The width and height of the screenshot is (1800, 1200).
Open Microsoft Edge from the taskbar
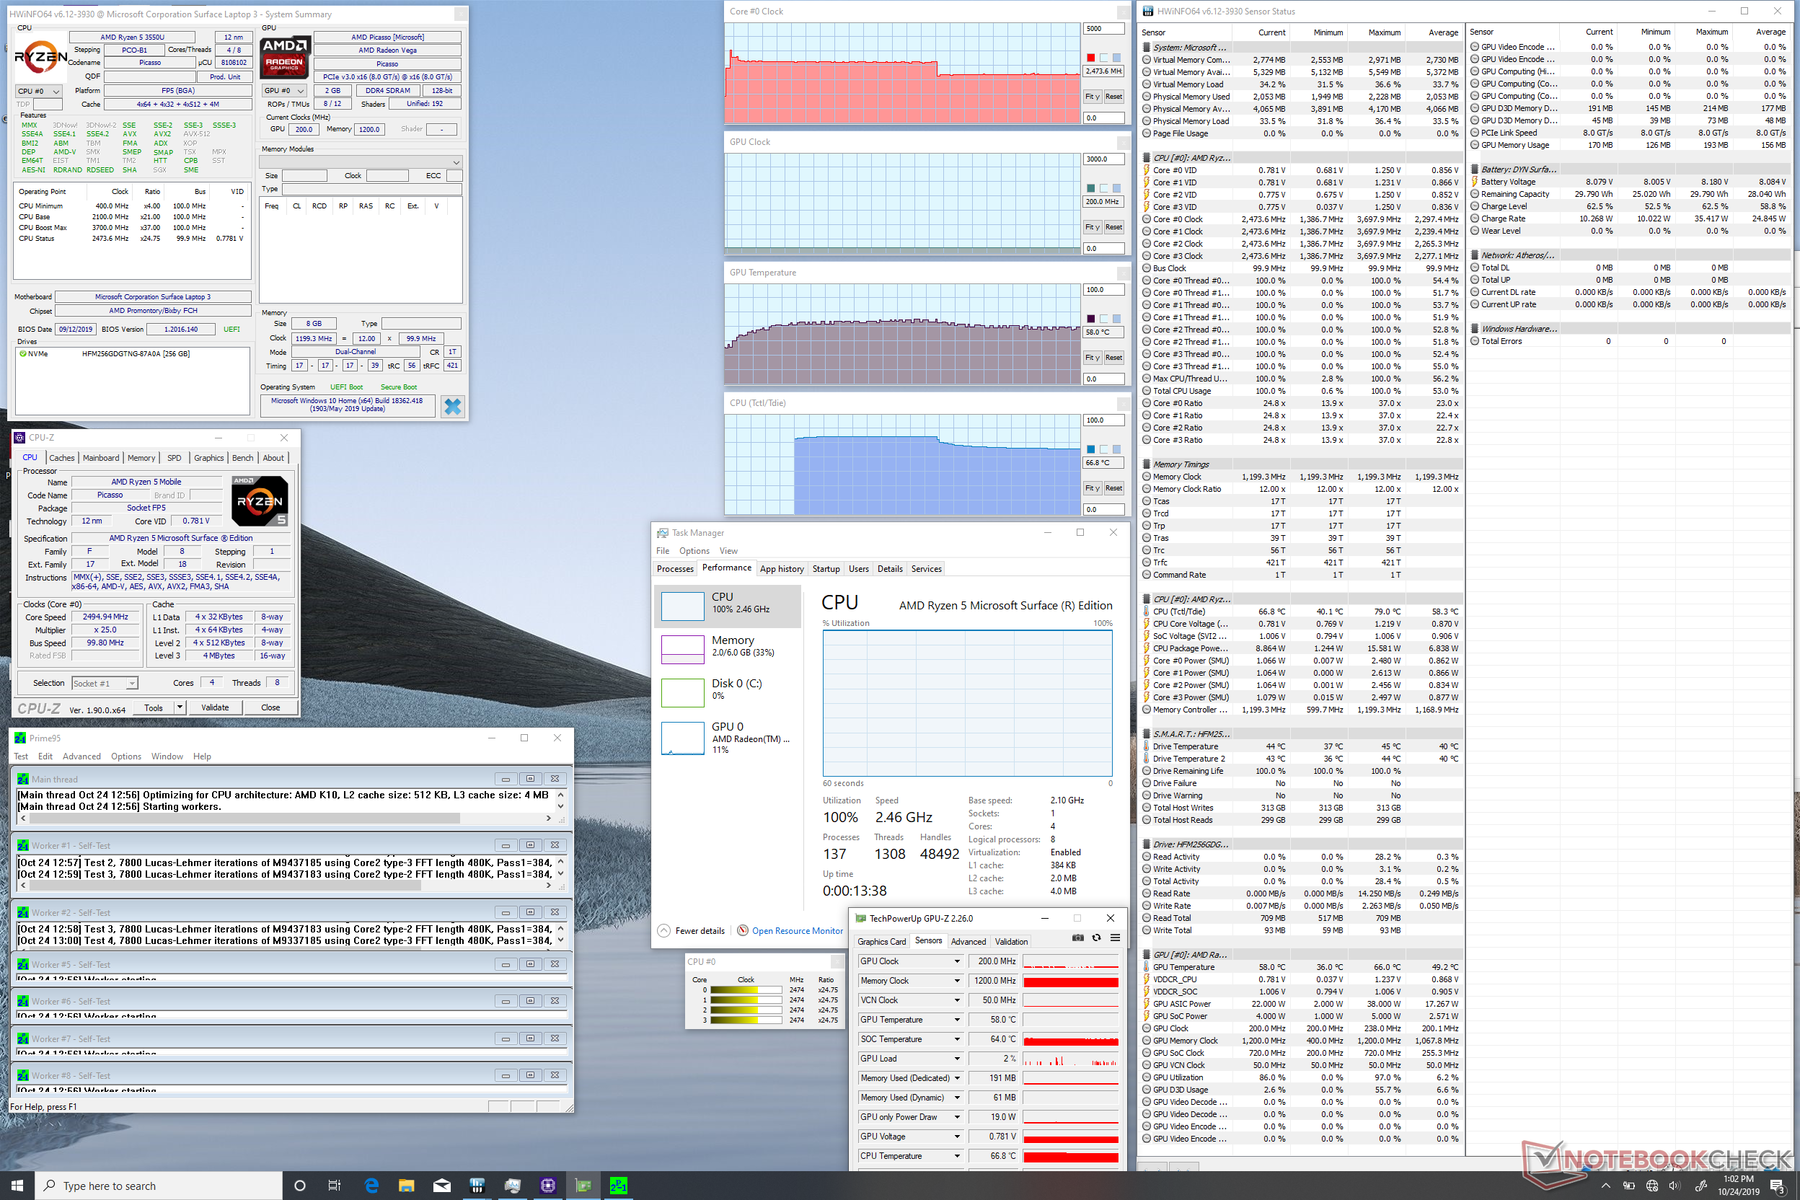pyautogui.click(x=372, y=1186)
